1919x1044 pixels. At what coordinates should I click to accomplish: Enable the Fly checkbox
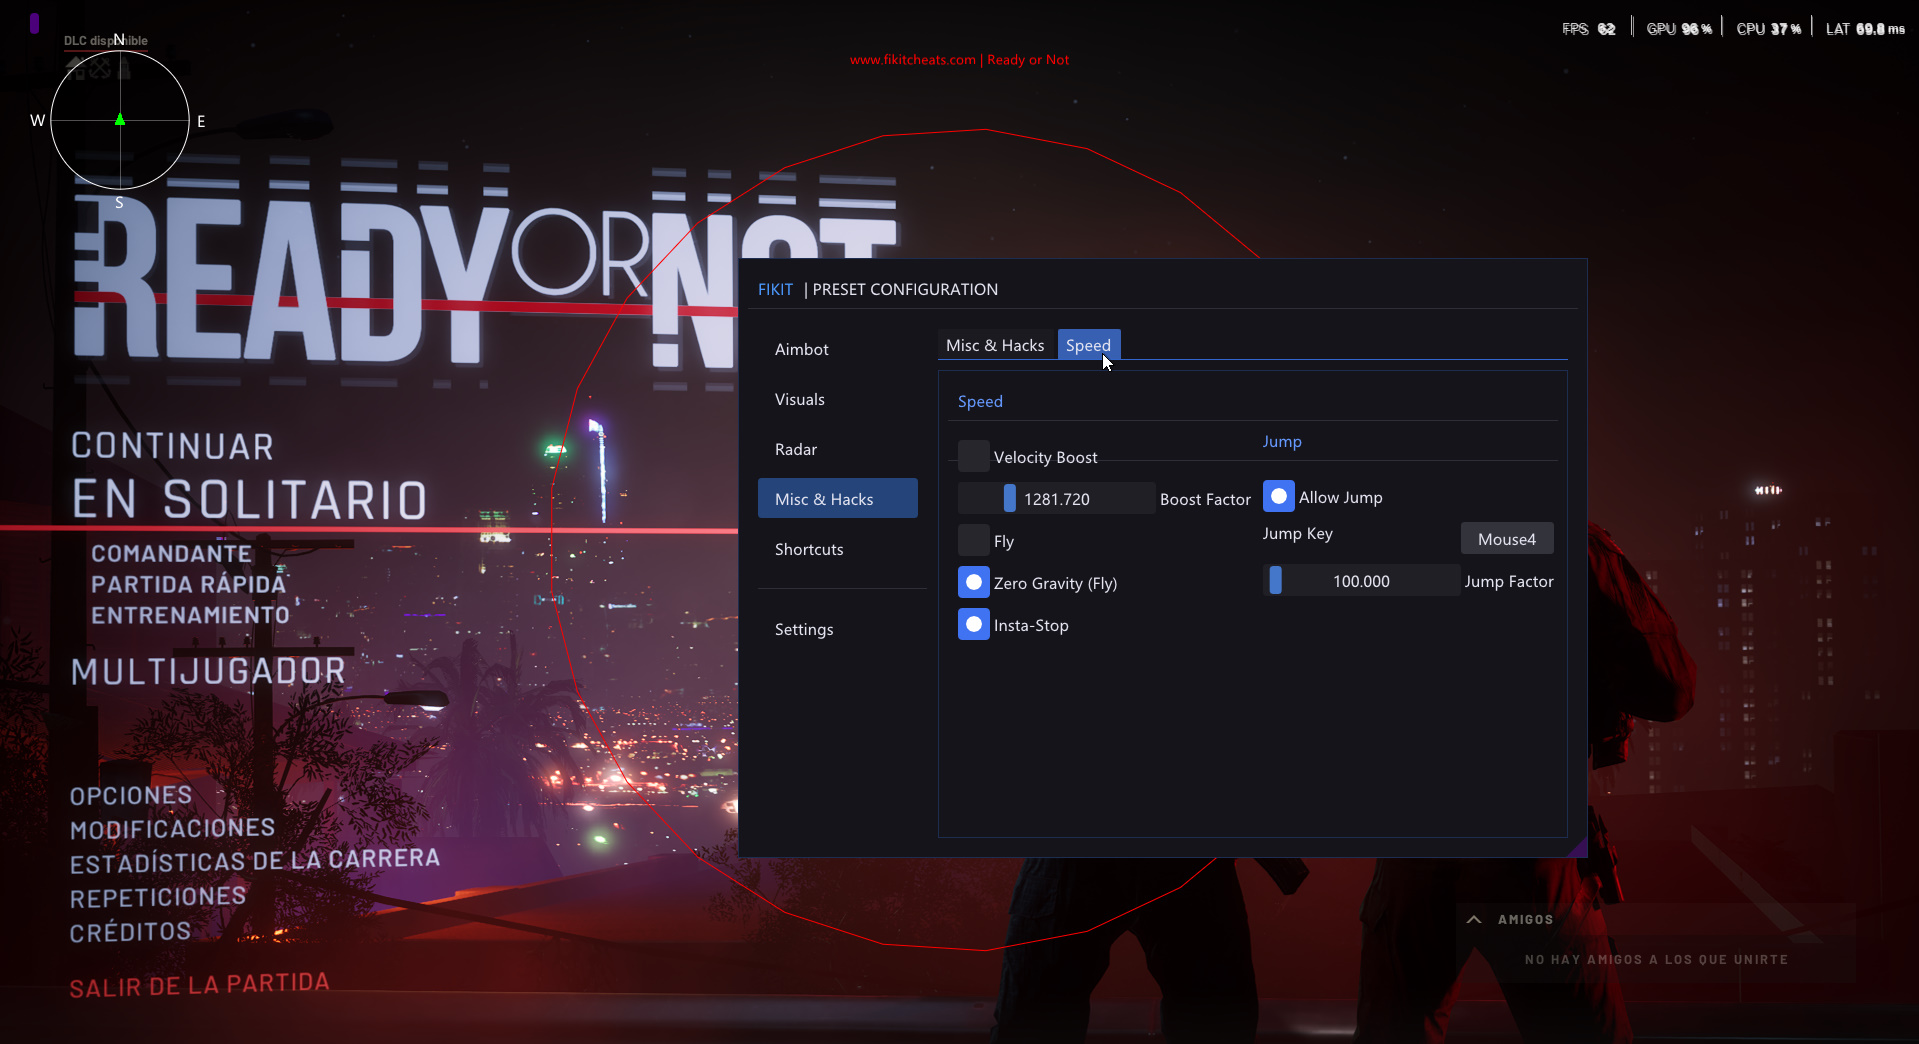(x=972, y=540)
